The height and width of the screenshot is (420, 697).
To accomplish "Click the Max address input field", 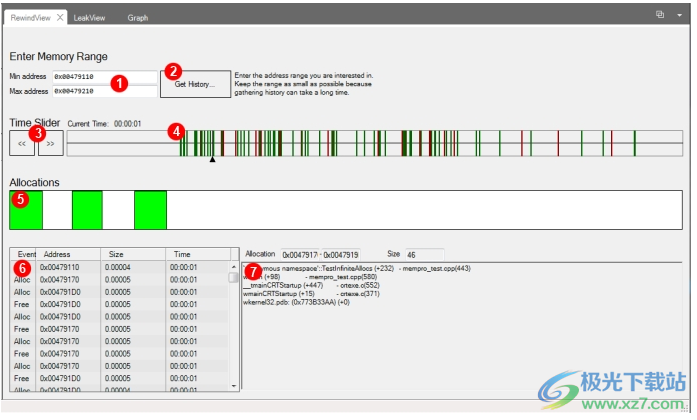I will tap(105, 91).
